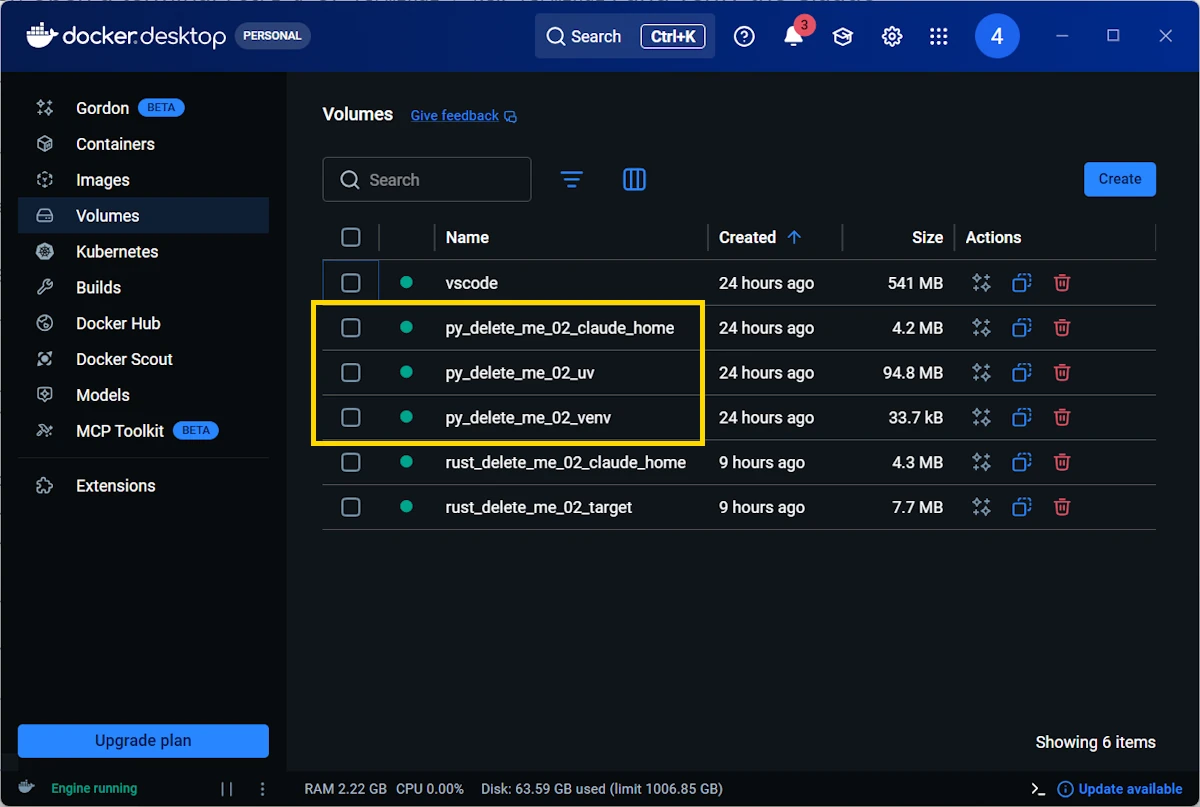Screen dimensions: 1200x807
Task: Create a new volume
Action: tap(1119, 179)
